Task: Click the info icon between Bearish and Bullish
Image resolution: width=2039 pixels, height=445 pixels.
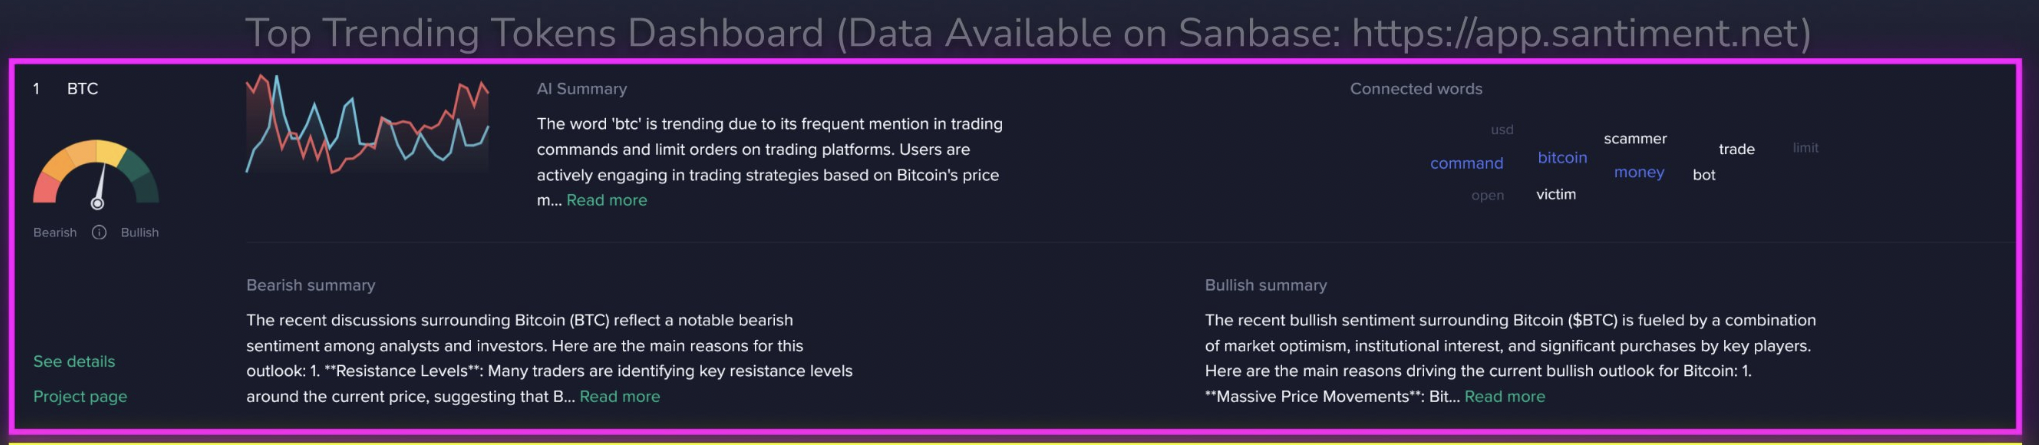Action: [x=99, y=232]
